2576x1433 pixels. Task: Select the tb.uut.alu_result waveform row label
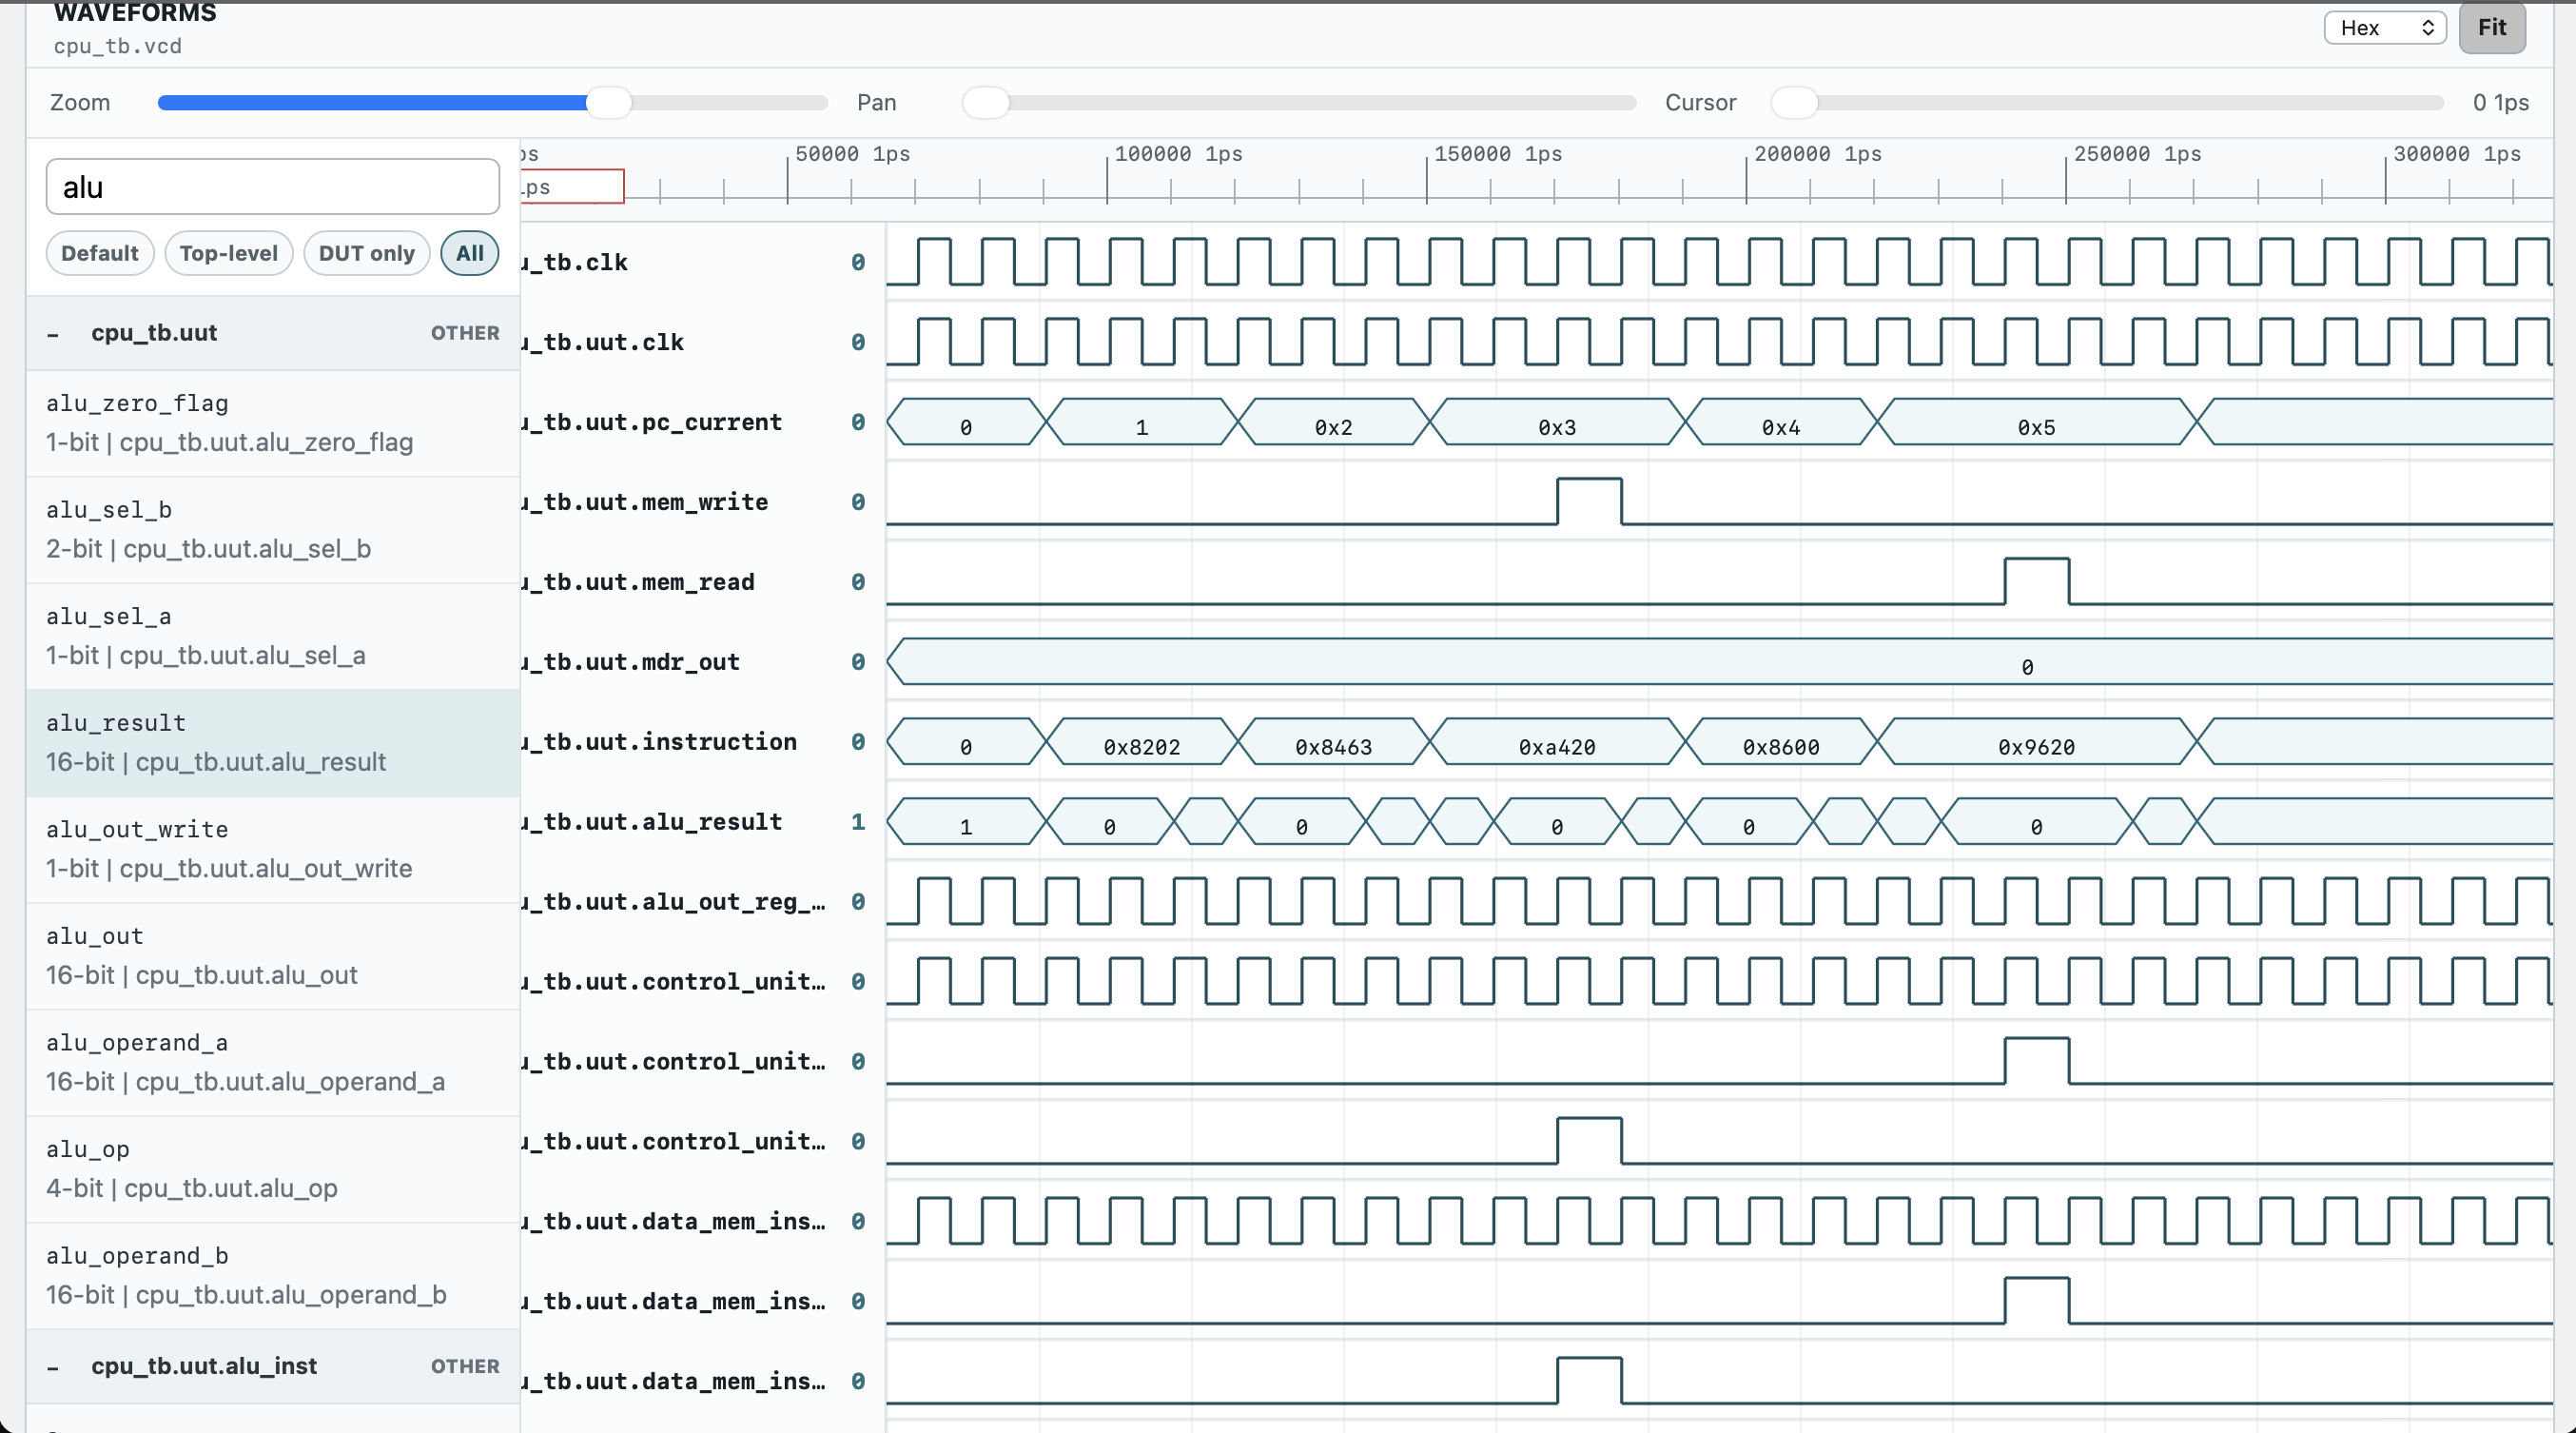(652, 823)
